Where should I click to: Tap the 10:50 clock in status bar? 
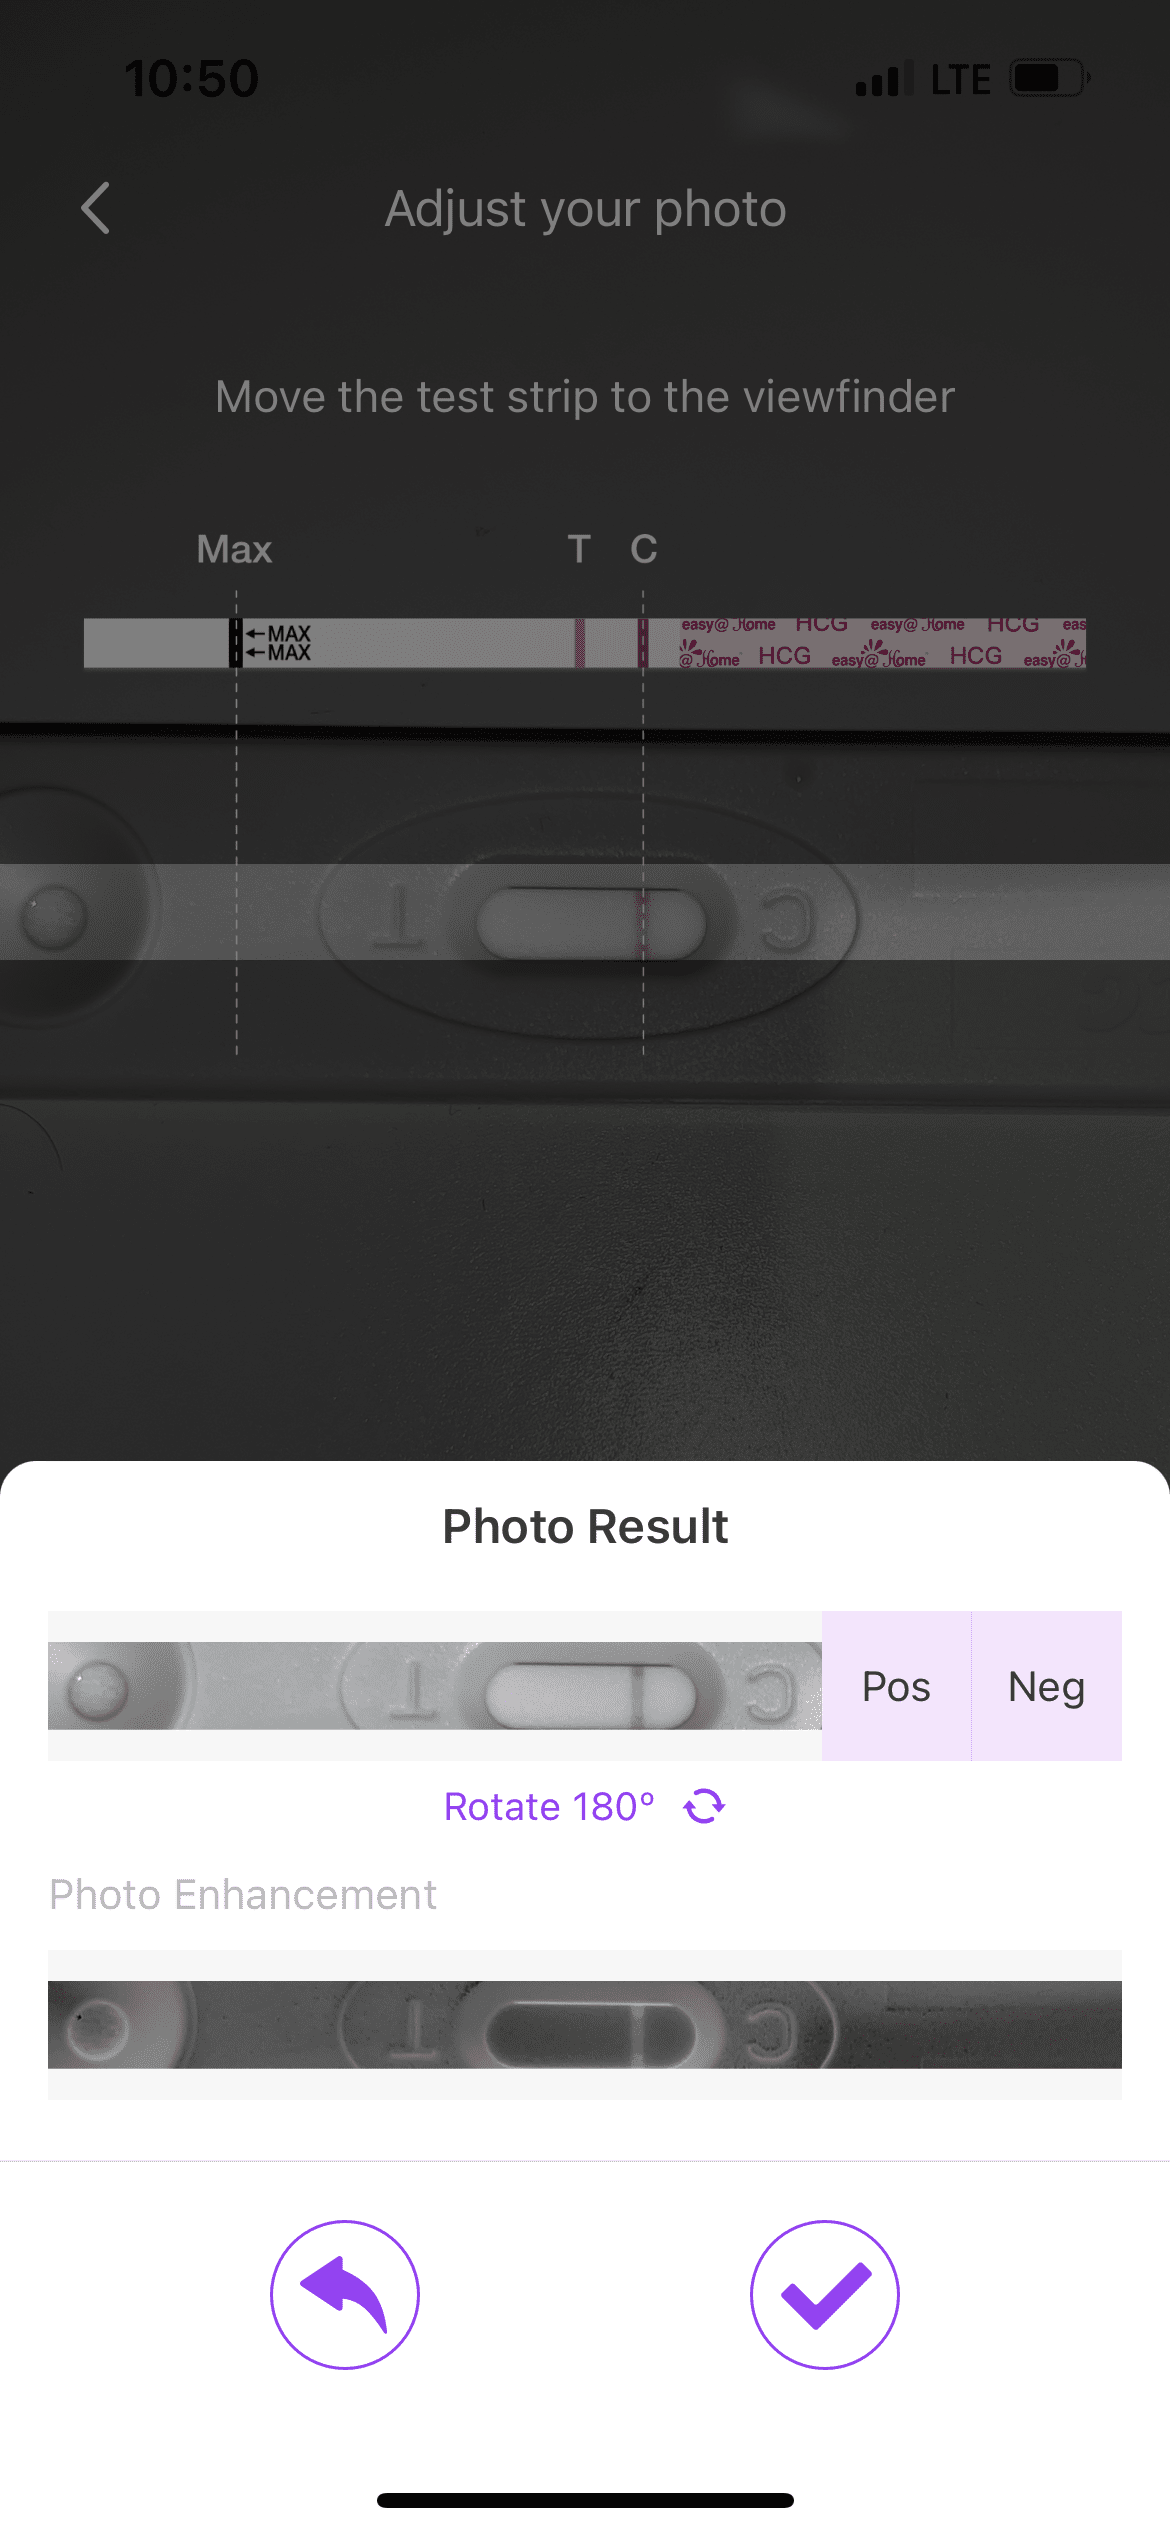point(191,78)
